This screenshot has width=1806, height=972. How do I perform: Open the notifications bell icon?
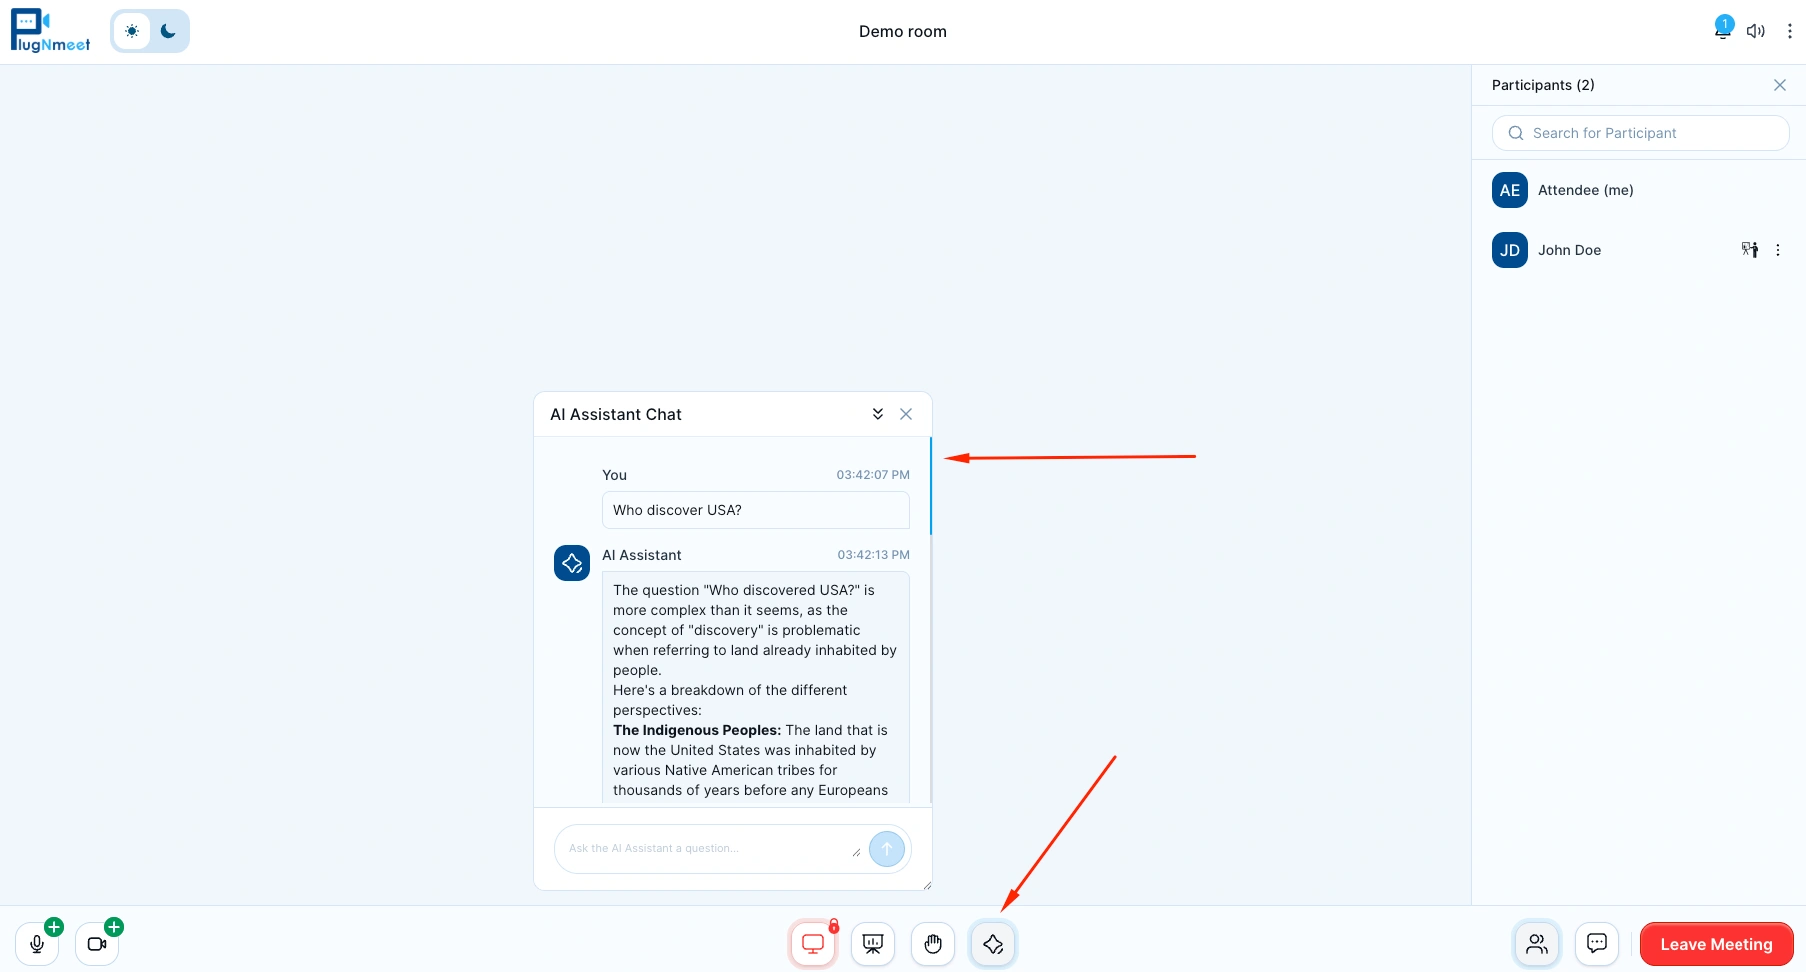(x=1720, y=30)
